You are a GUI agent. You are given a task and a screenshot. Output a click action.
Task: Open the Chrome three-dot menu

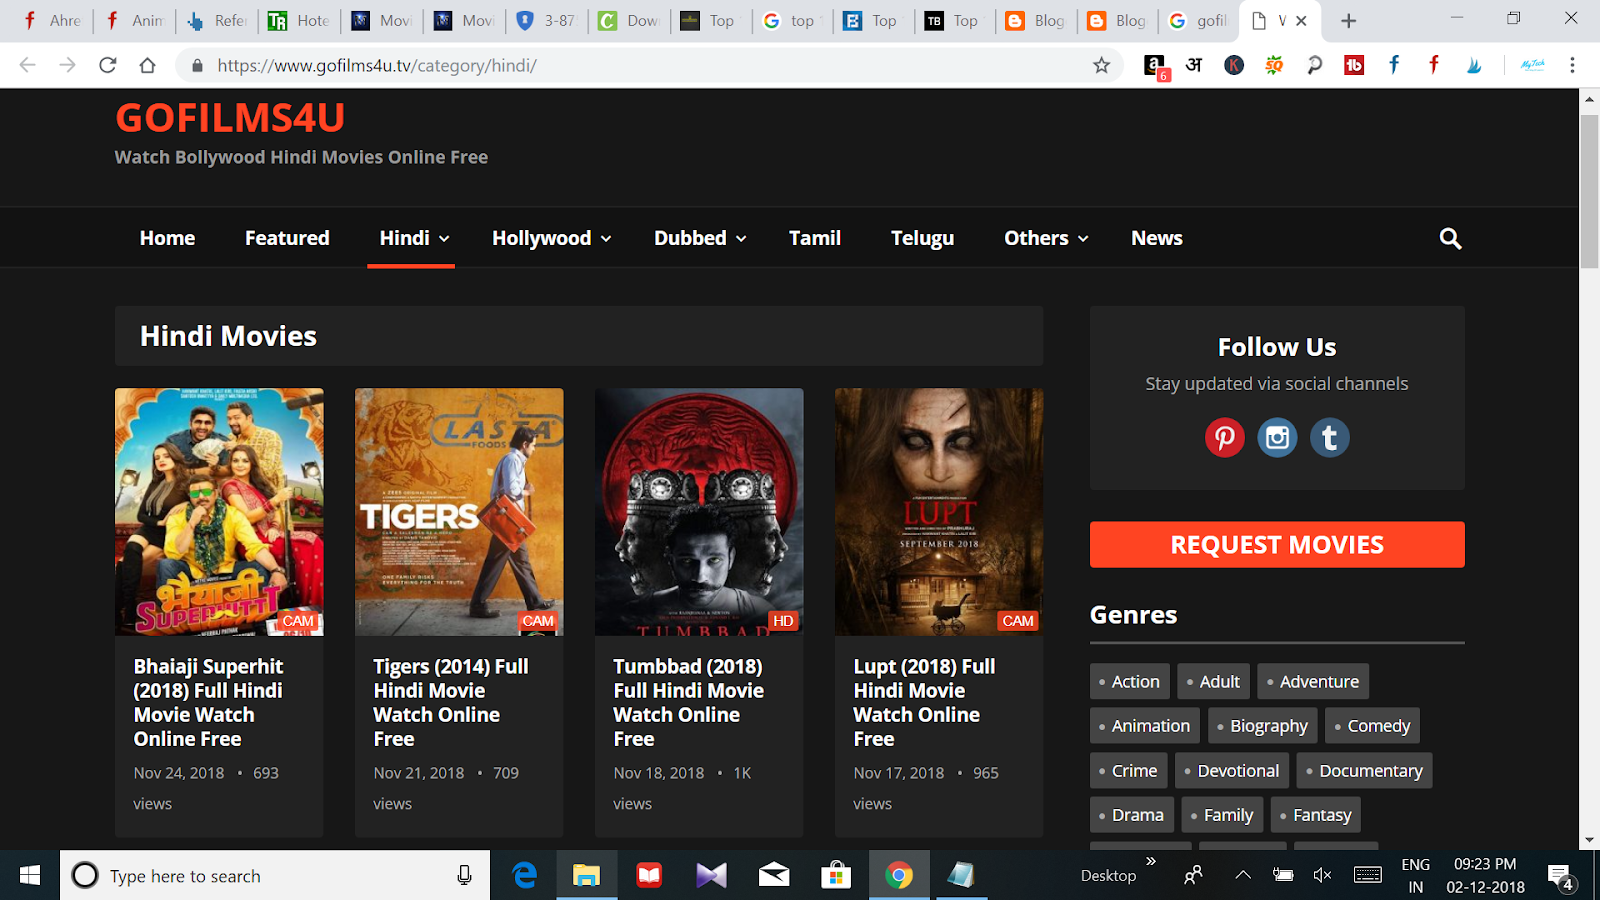[x=1572, y=65]
